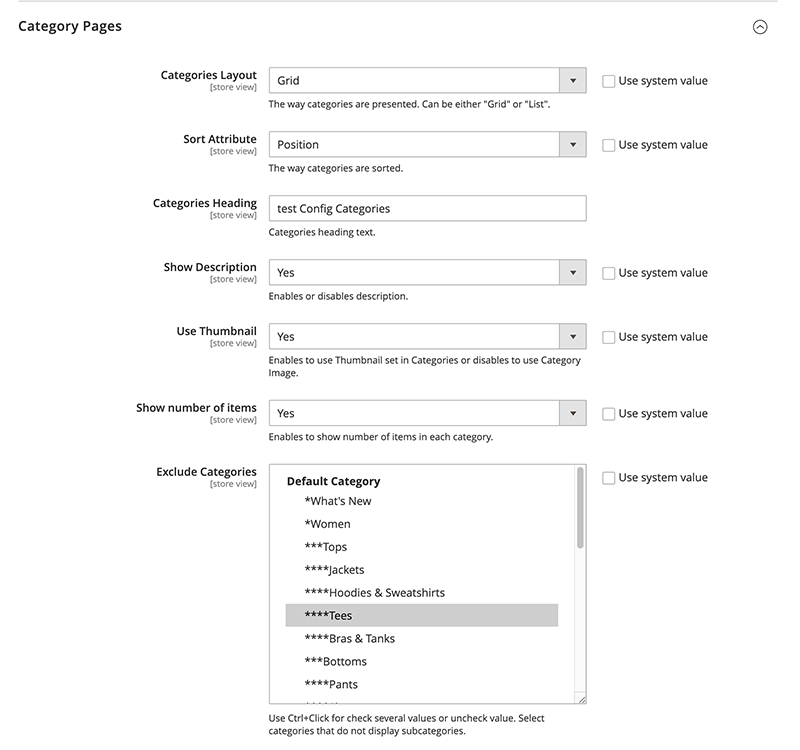The width and height of the screenshot is (800, 750).
Task: Choose Jackets in the Exclude Categories list
Action: 334,570
